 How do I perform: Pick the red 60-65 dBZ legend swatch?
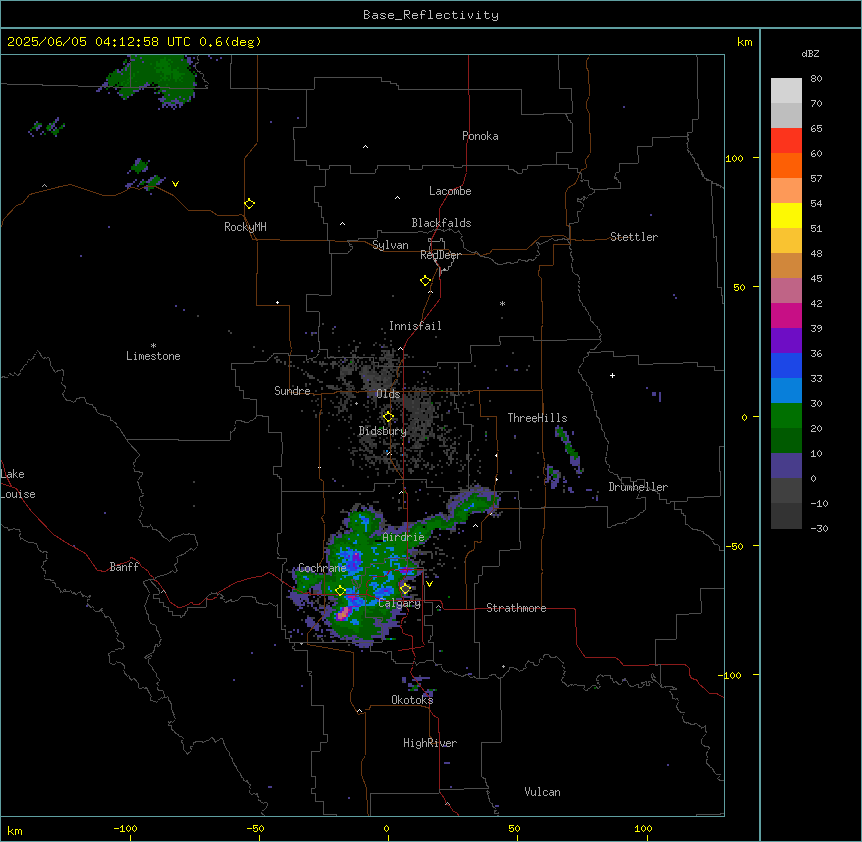(x=786, y=140)
